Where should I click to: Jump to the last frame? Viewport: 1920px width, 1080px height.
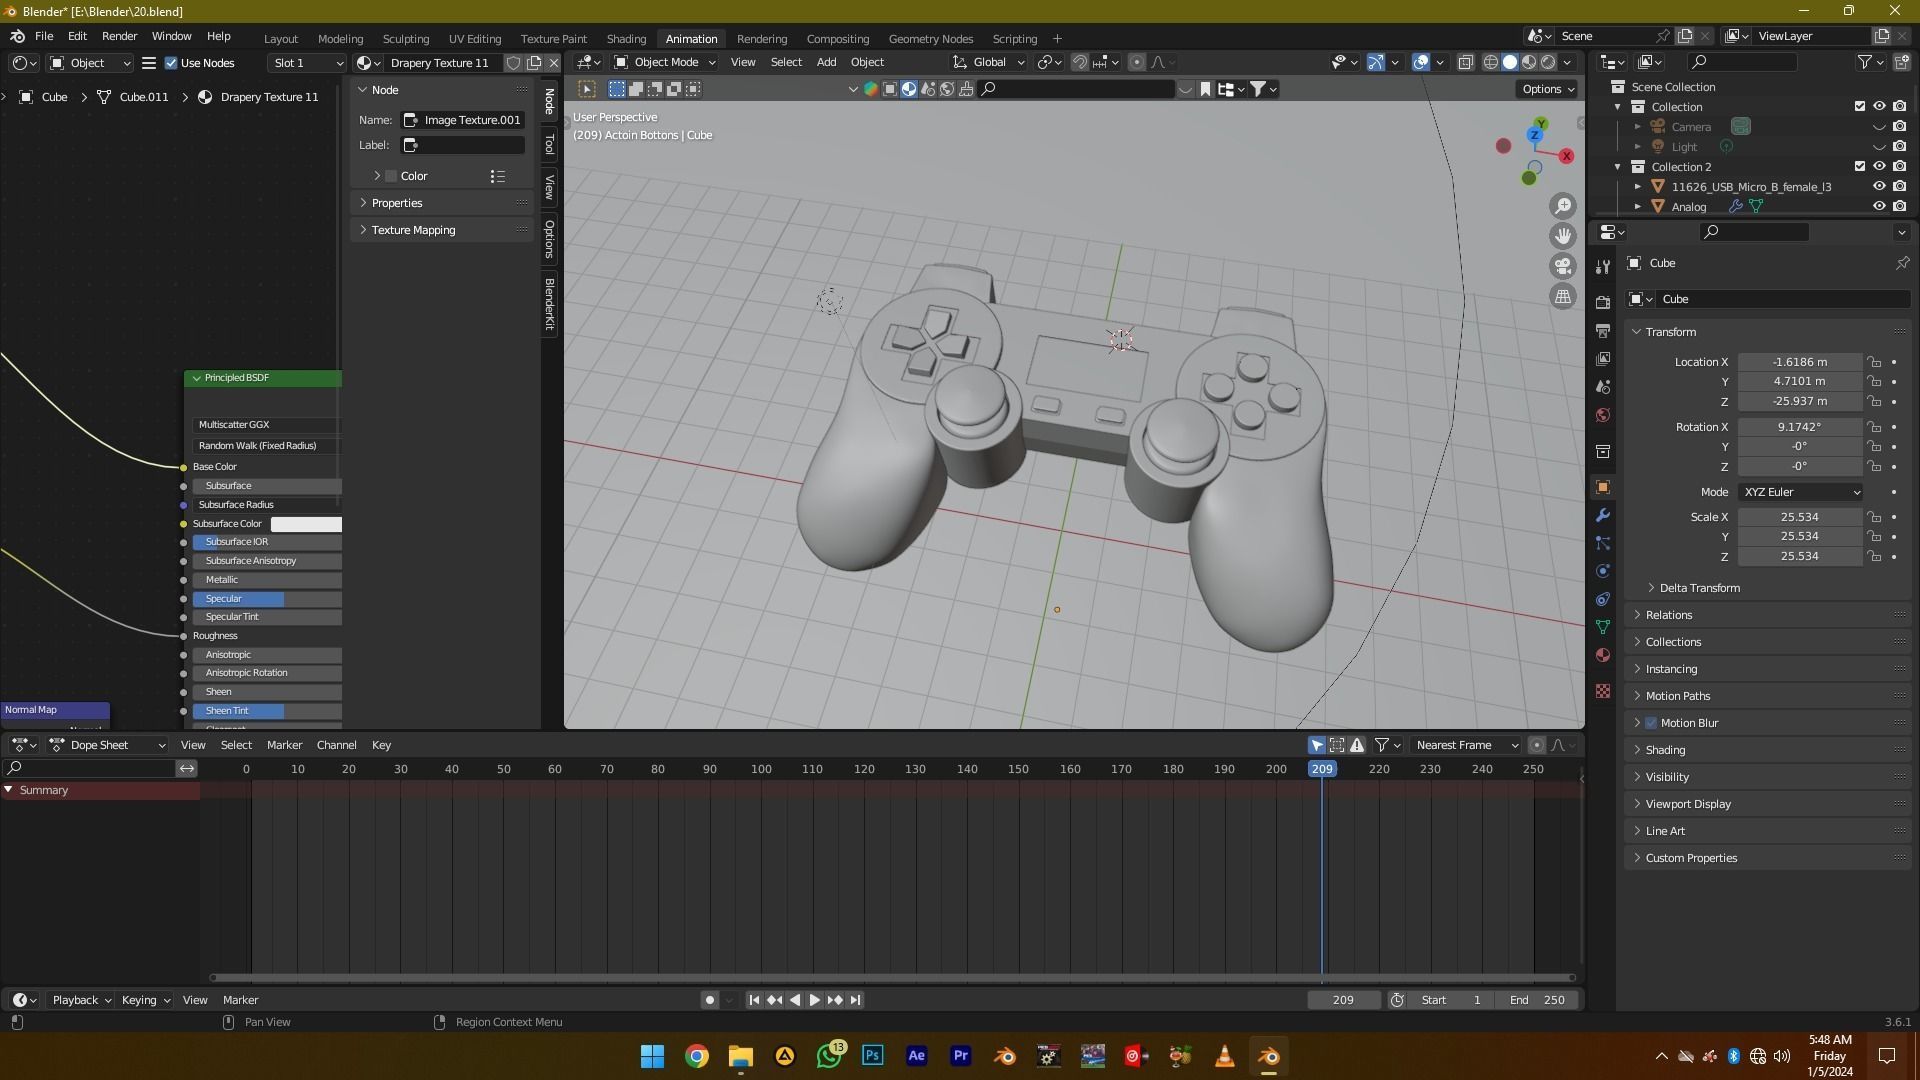(855, 1000)
